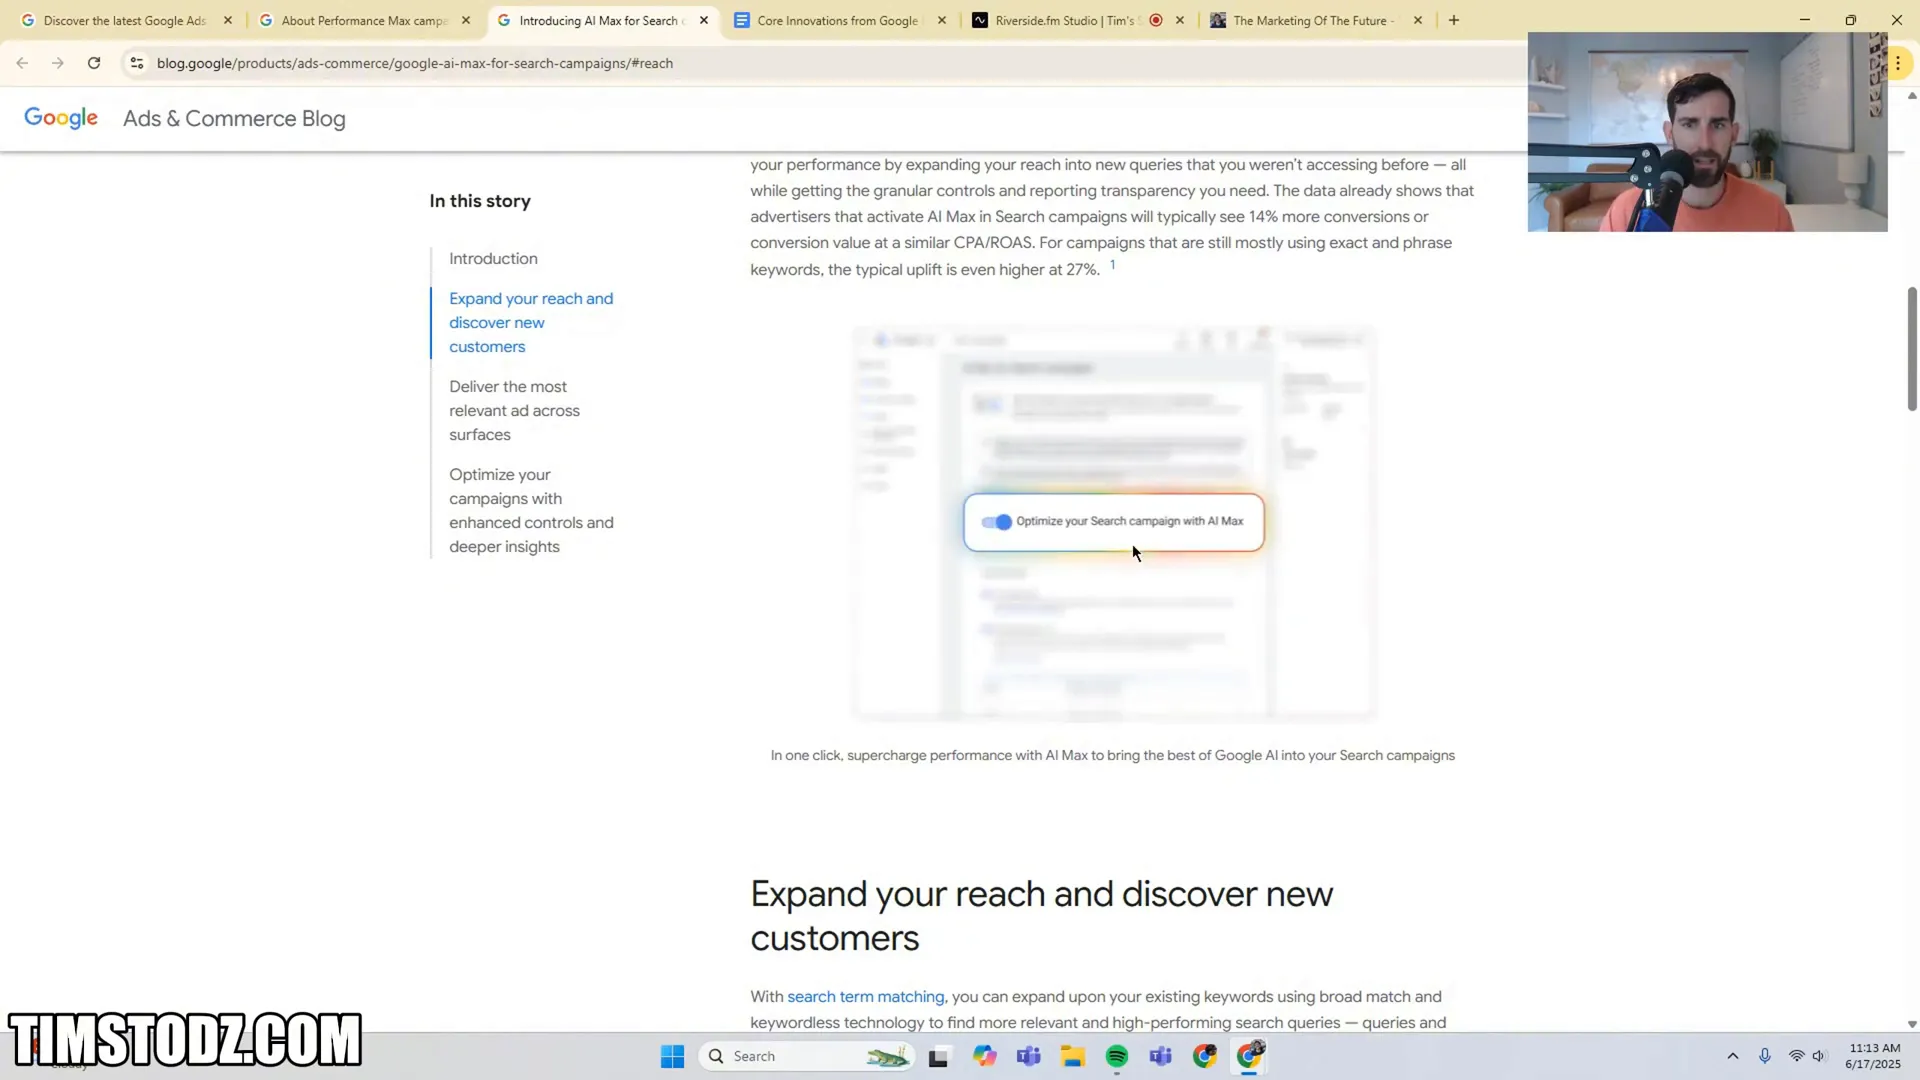Open Spotify from taskbar
The width and height of the screenshot is (1920, 1080).
1117,1056
